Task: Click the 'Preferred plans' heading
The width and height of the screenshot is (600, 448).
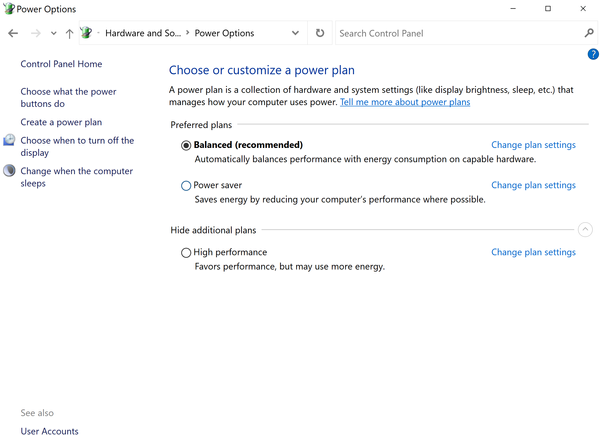Action: pyautogui.click(x=201, y=125)
